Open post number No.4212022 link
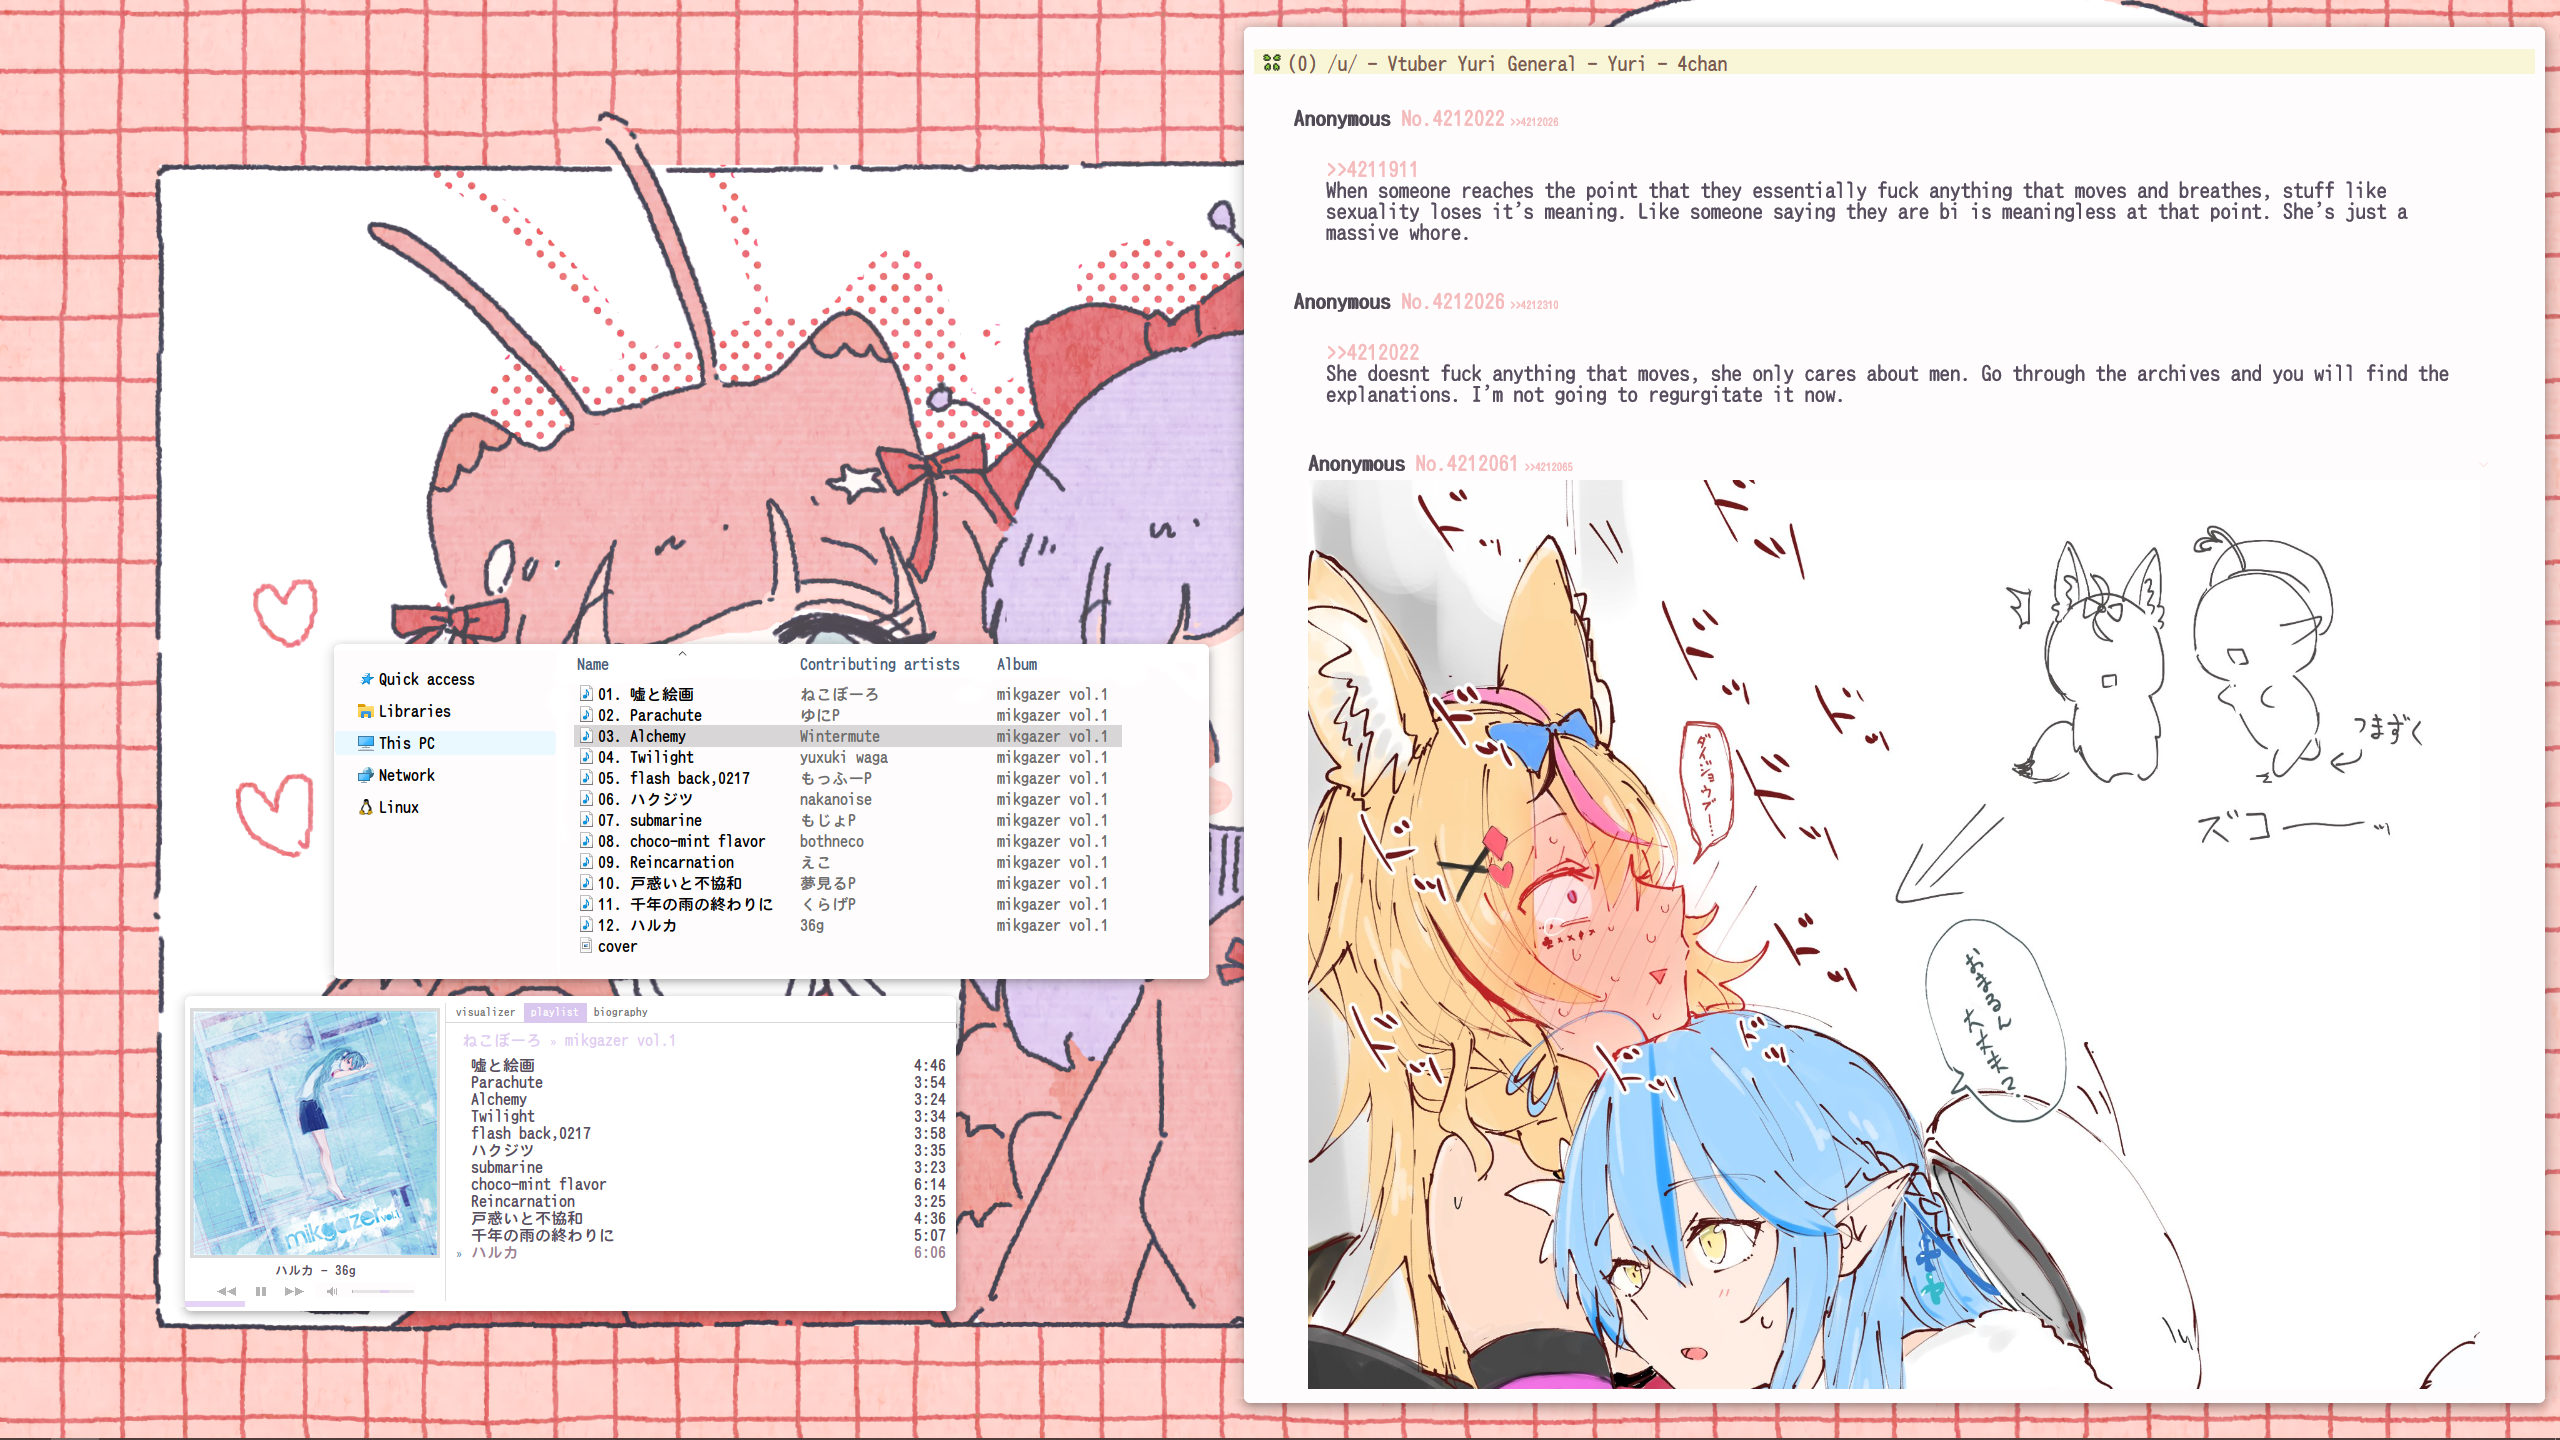This screenshot has height=1440, width=2560. pyautogui.click(x=1452, y=119)
